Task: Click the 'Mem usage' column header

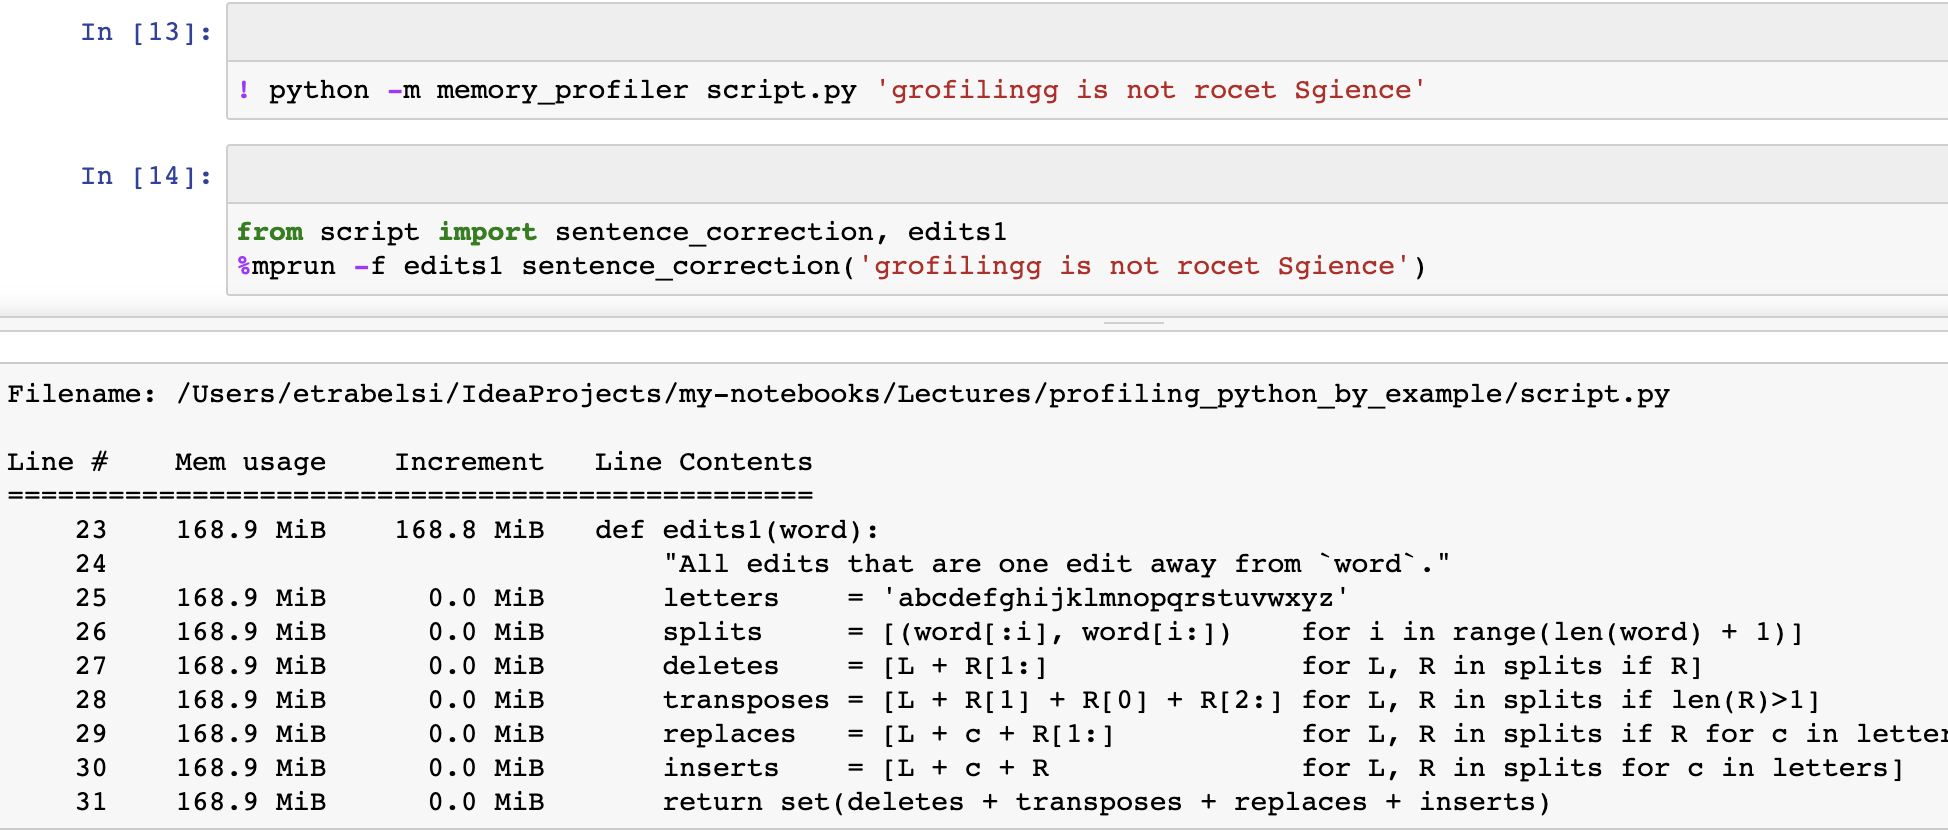Action: (x=250, y=462)
